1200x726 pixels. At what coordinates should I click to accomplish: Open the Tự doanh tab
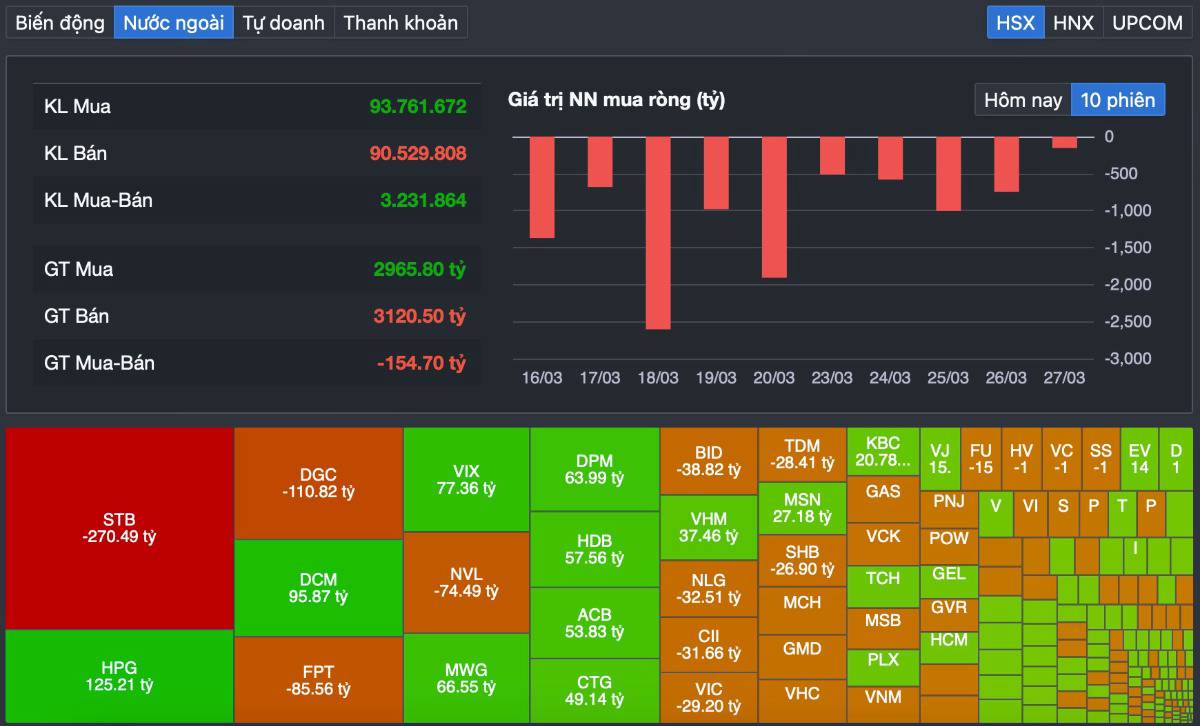click(x=284, y=22)
